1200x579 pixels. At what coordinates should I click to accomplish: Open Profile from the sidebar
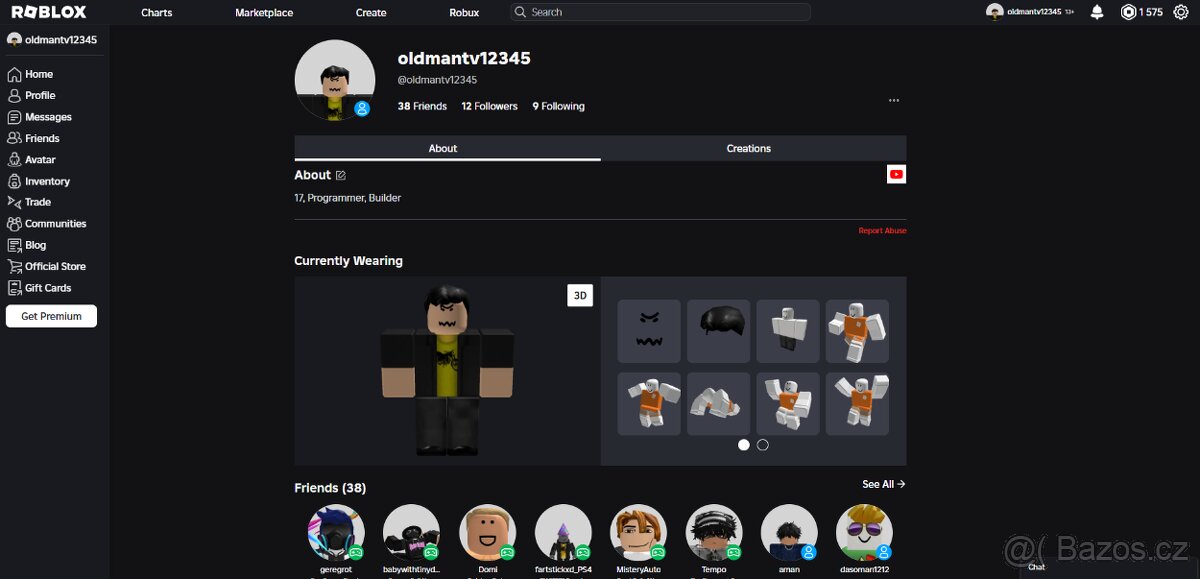(32, 95)
